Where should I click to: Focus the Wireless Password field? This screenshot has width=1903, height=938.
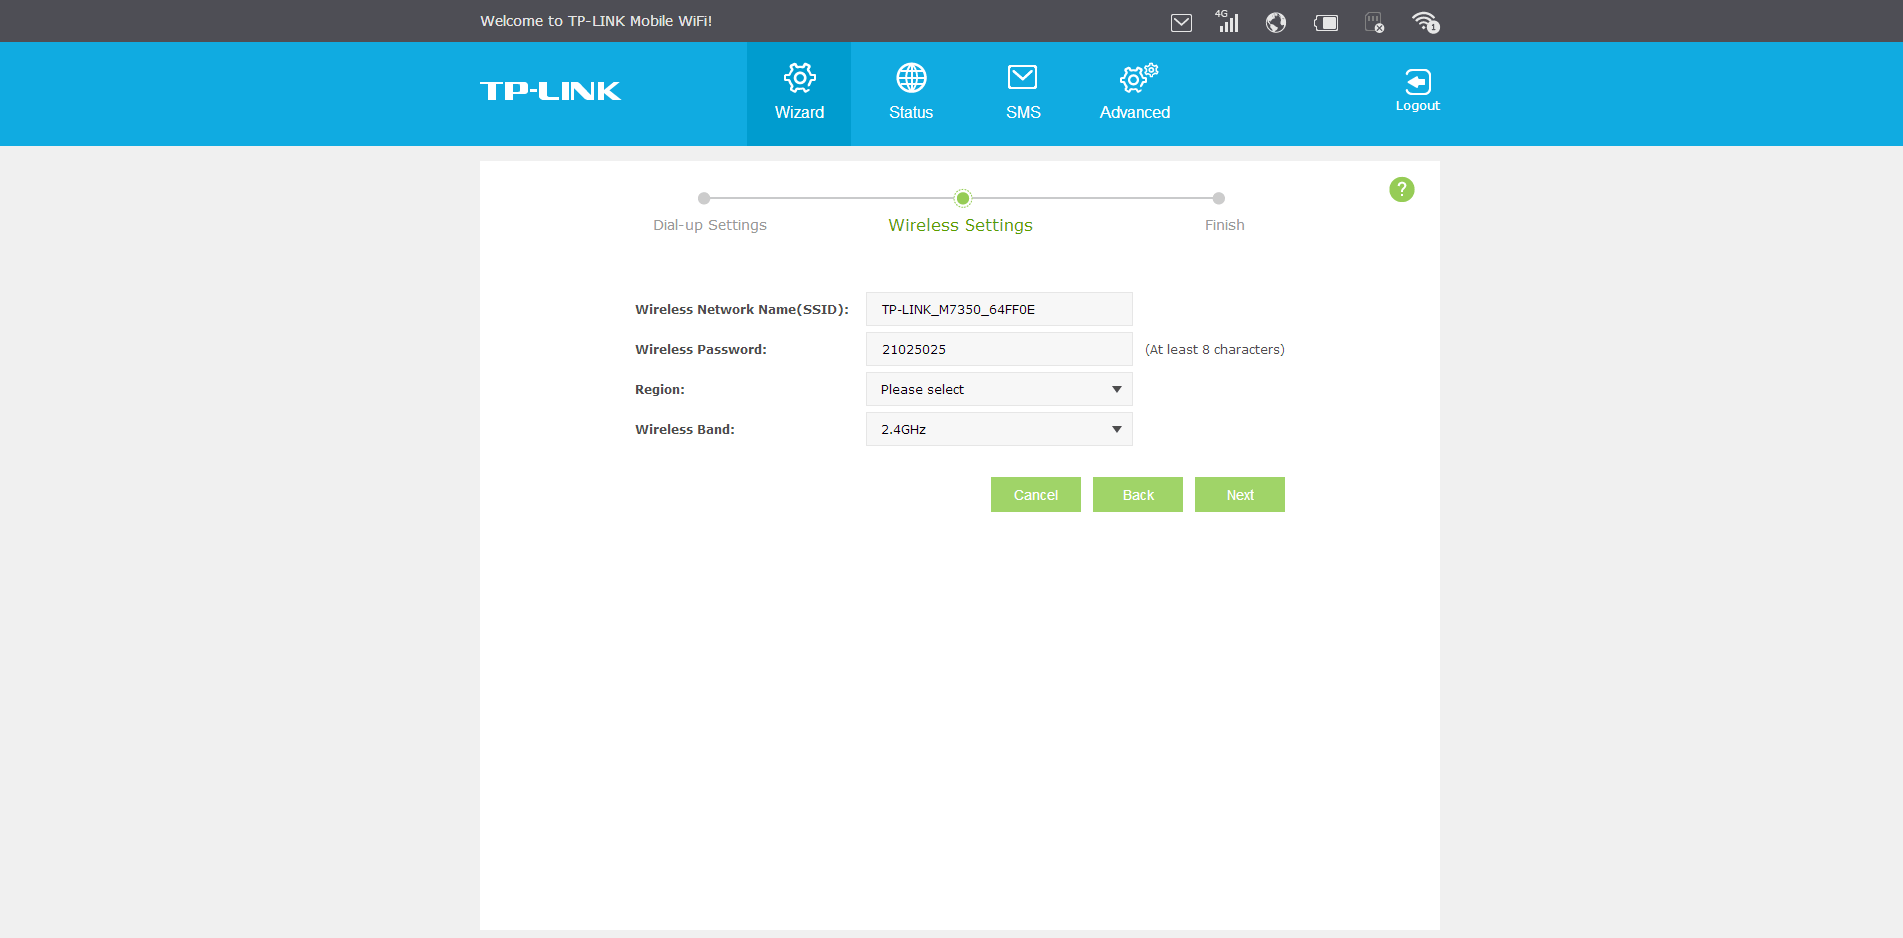(x=998, y=349)
